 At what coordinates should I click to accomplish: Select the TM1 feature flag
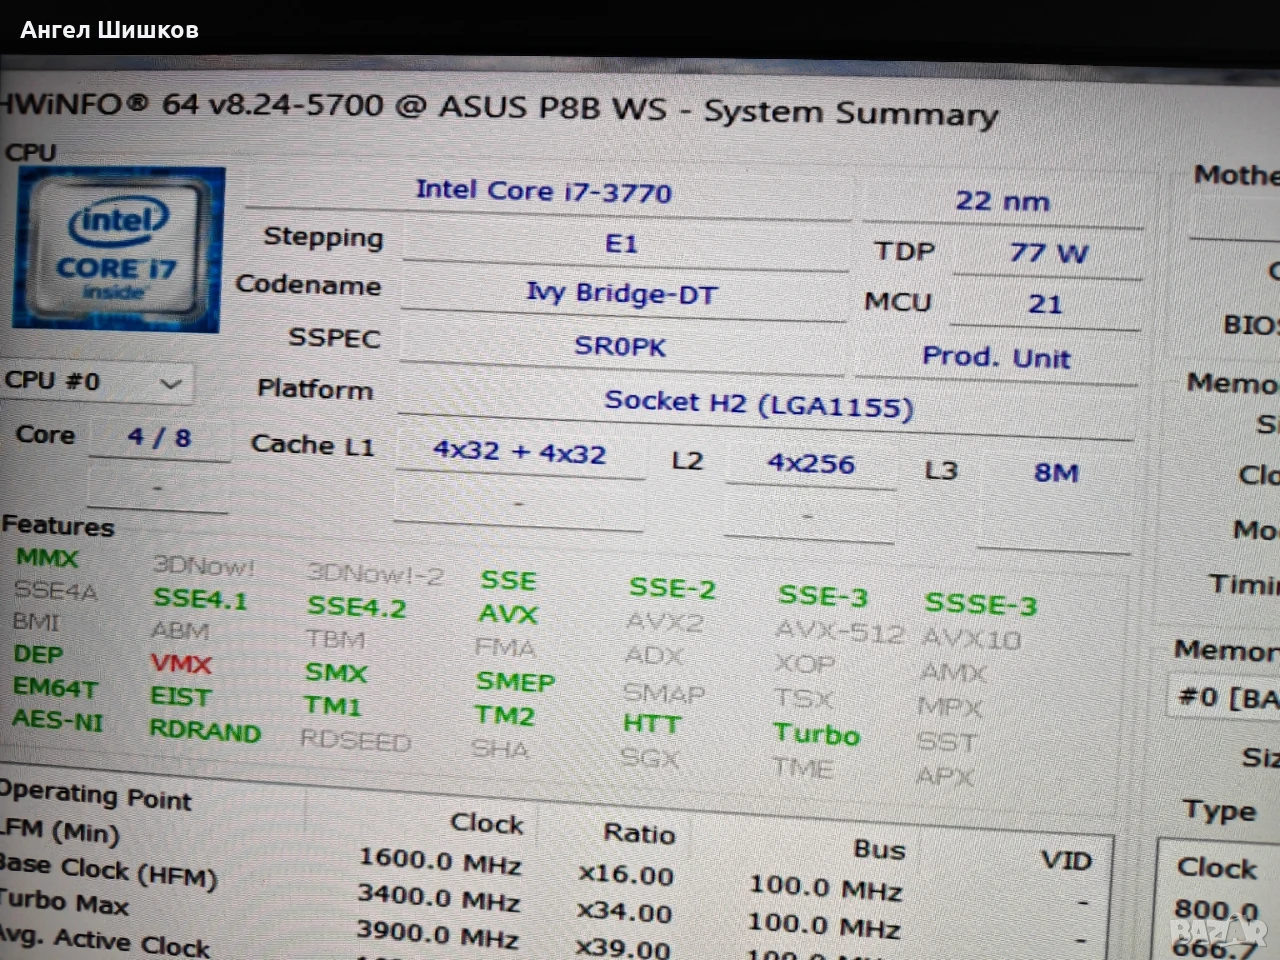click(x=332, y=706)
